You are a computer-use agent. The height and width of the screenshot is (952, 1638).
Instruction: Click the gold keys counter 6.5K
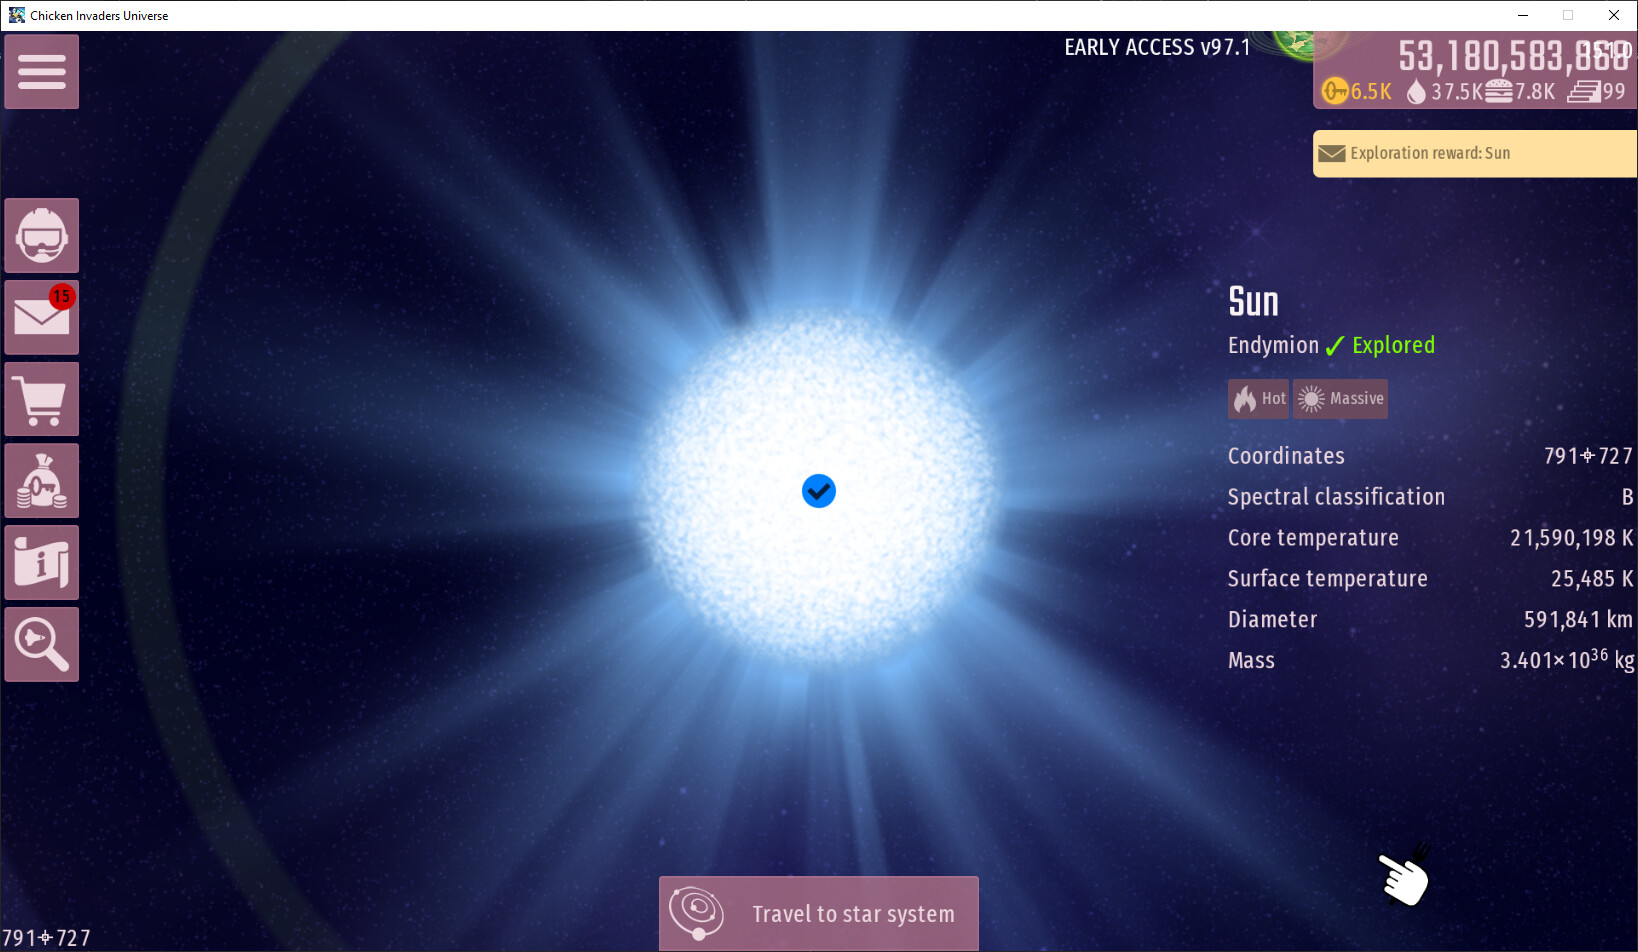[1357, 92]
